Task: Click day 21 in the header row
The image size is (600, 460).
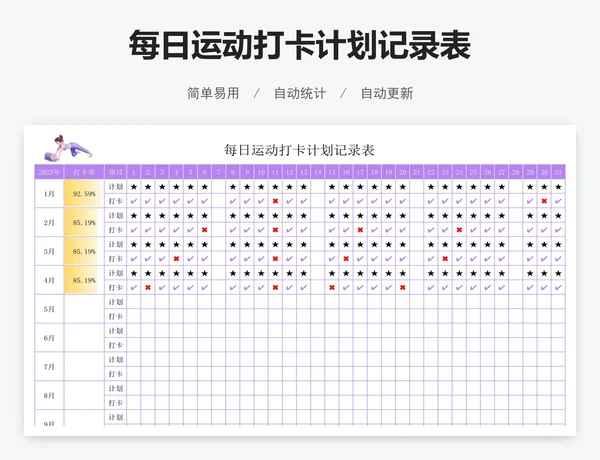Action: tap(417, 172)
